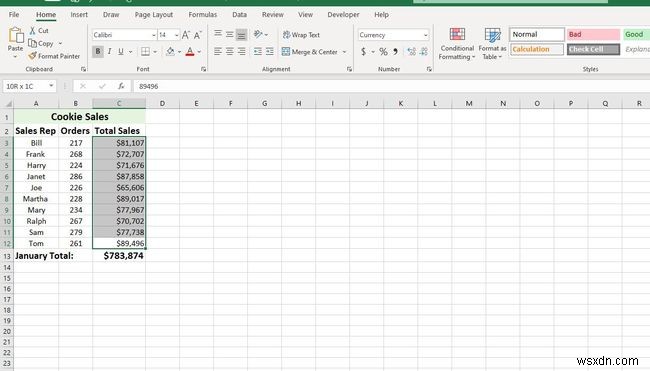Click the red Font Color A
This screenshot has height=371, width=650.
tap(190, 51)
